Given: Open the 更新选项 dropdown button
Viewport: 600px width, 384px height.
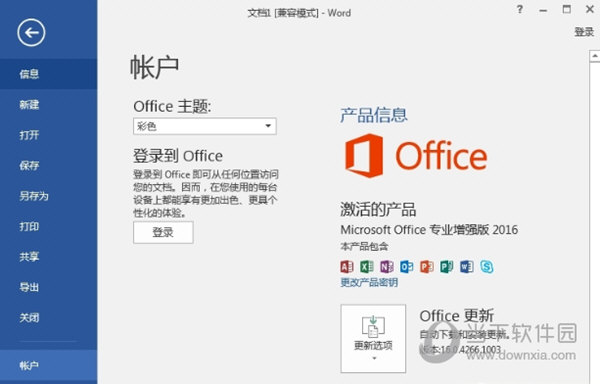Looking at the screenshot, I should click(x=373, y=338).
